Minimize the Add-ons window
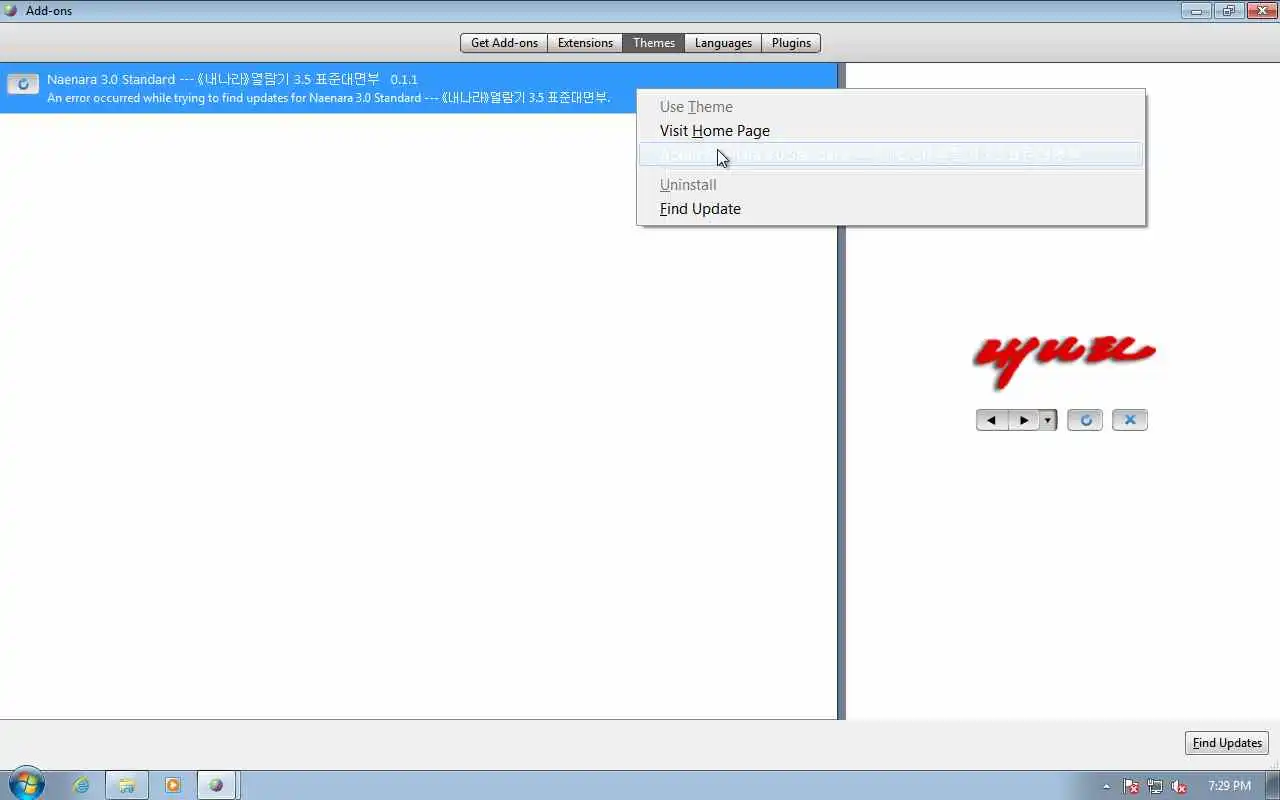Screen dimensions: 1280x800 click(x=1196, y=11)
